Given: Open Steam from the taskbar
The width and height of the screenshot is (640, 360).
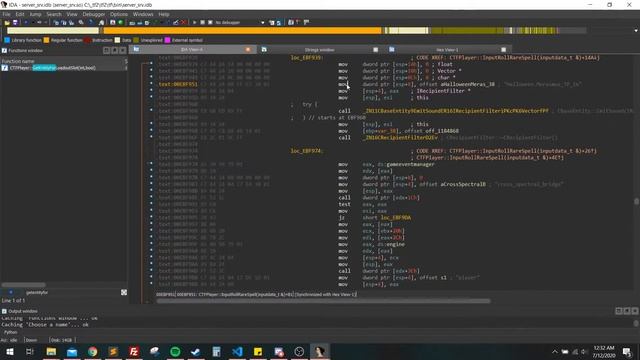Looking at the screenshot, I should [196, 351].
